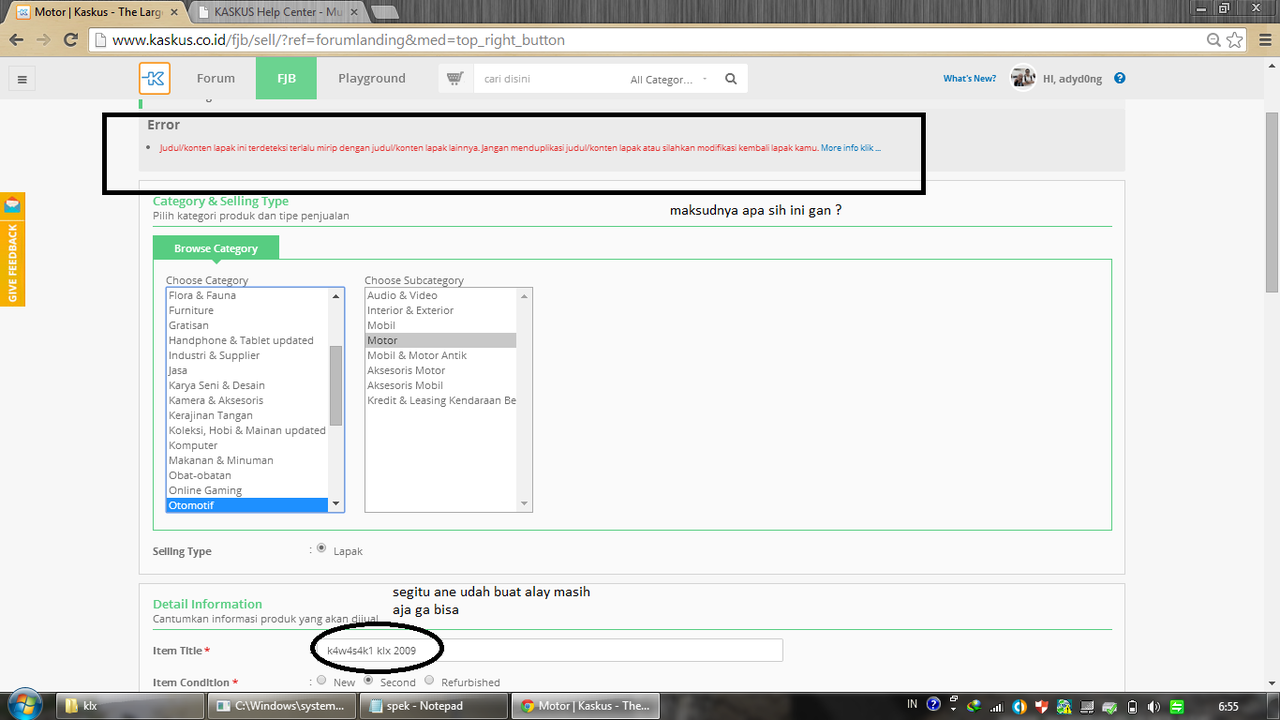Click the cari disini search box
This screenshot has height=720, width=1280.
[547, 79]
